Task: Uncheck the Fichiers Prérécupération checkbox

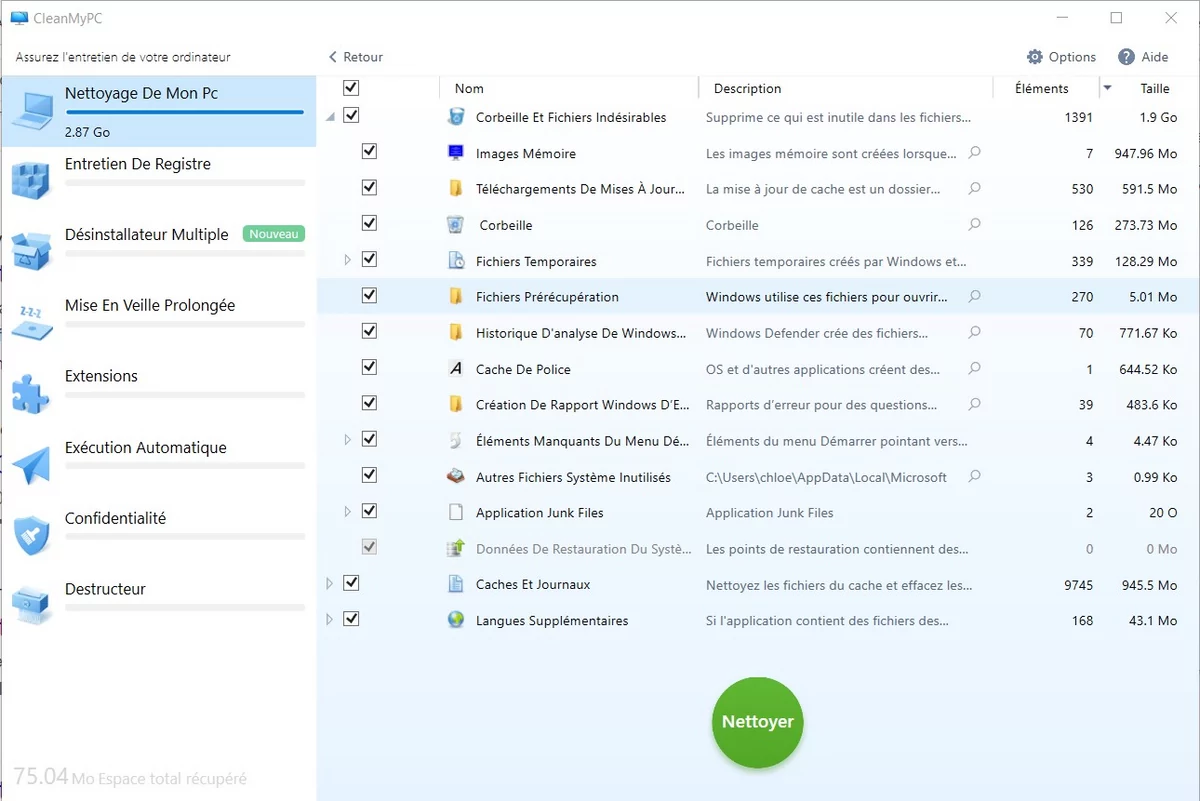Action: pyautogui.click(x=369, y=296)
